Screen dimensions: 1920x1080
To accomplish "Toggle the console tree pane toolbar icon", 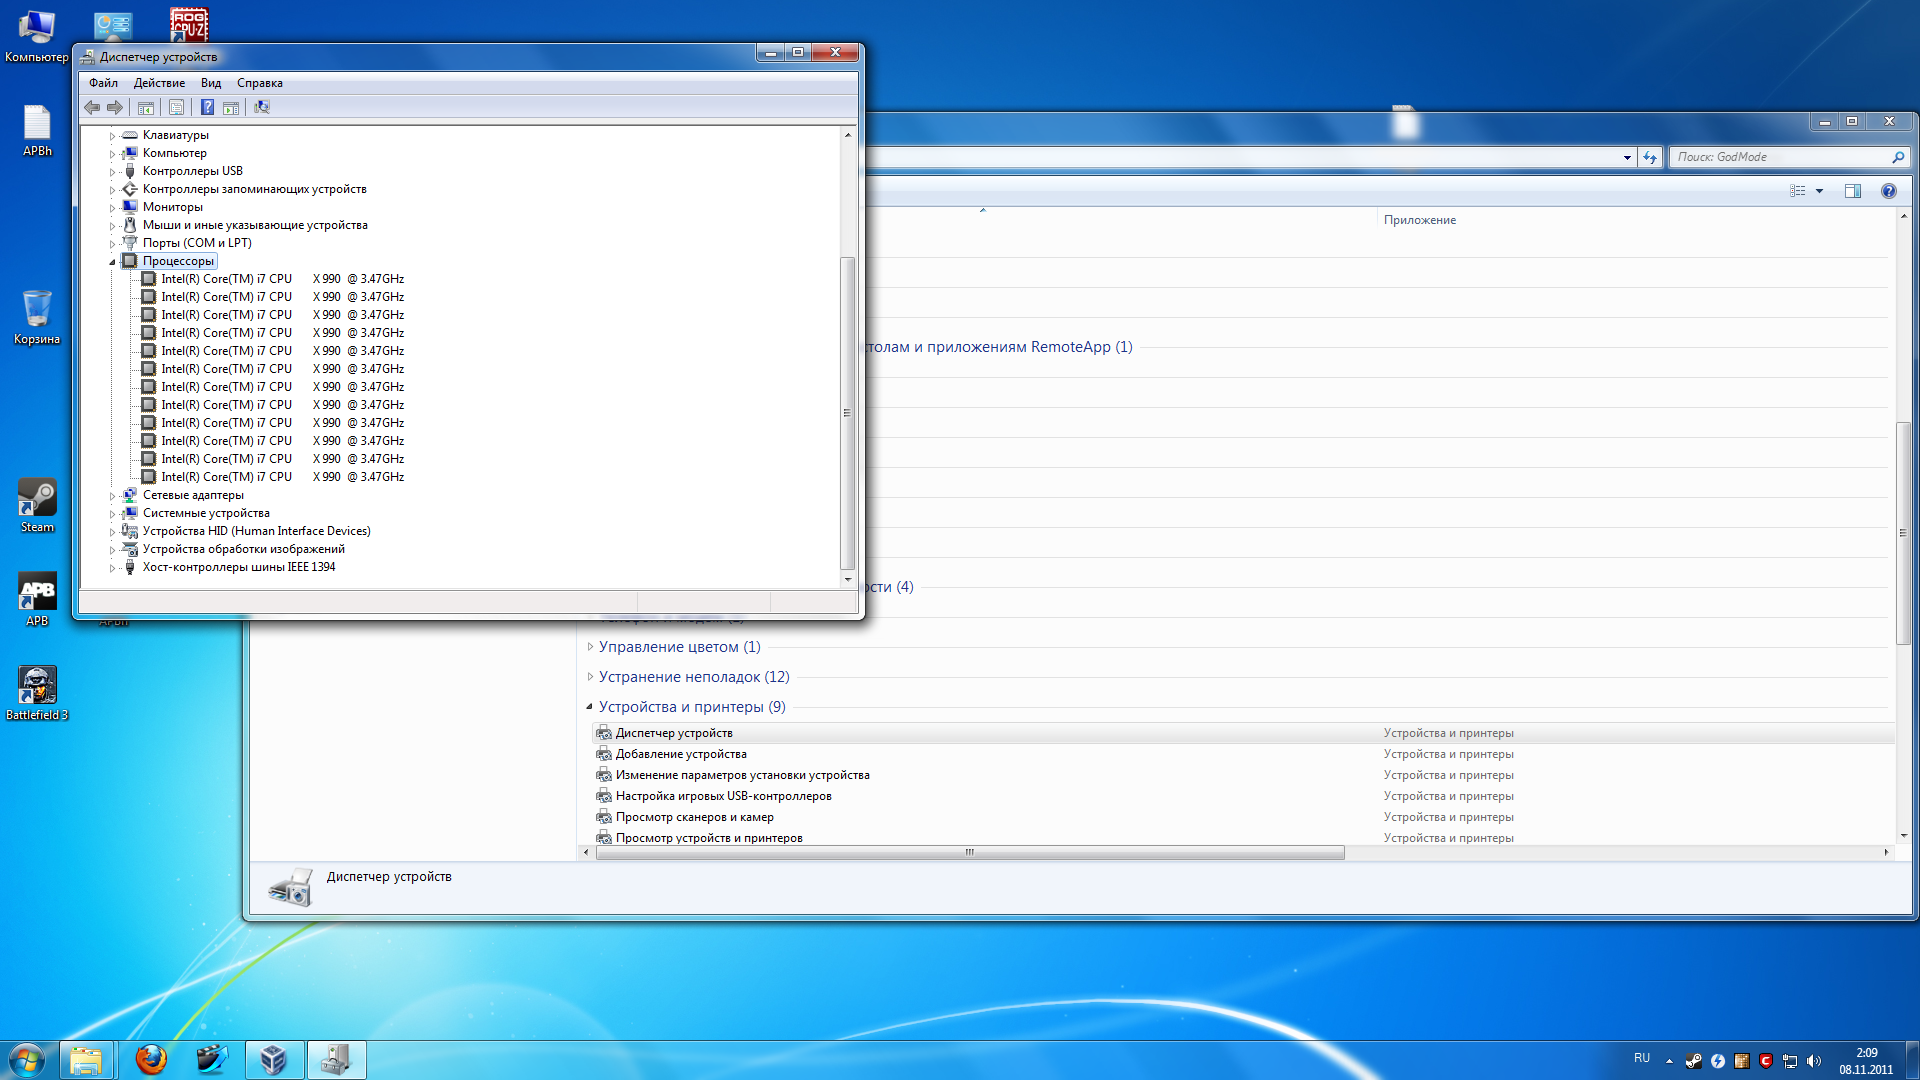I will [x=146, y=107].
